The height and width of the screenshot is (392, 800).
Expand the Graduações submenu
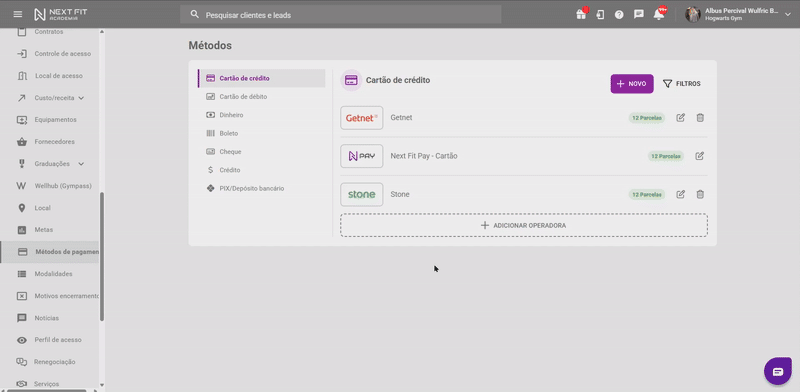pyautogui.click(x=81, y=164)
